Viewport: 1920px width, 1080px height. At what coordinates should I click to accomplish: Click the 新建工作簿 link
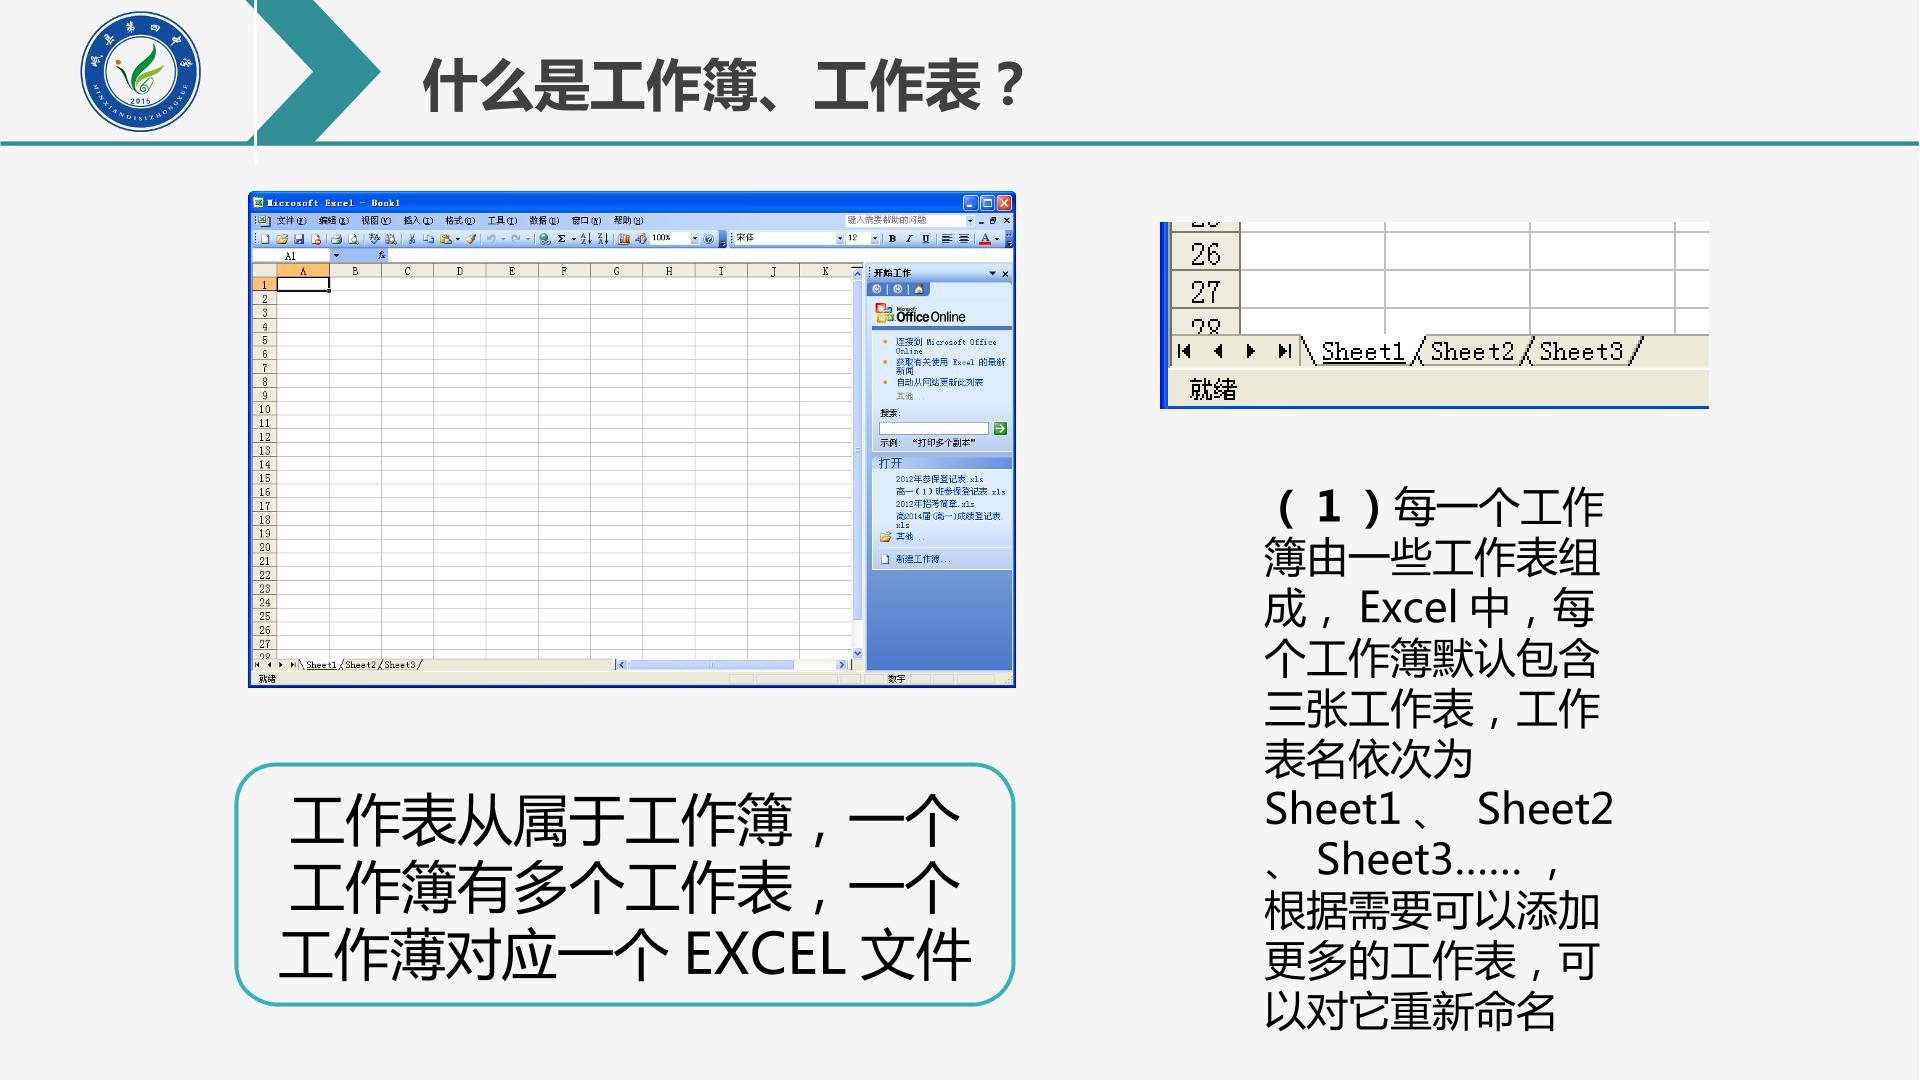point(922,559)
